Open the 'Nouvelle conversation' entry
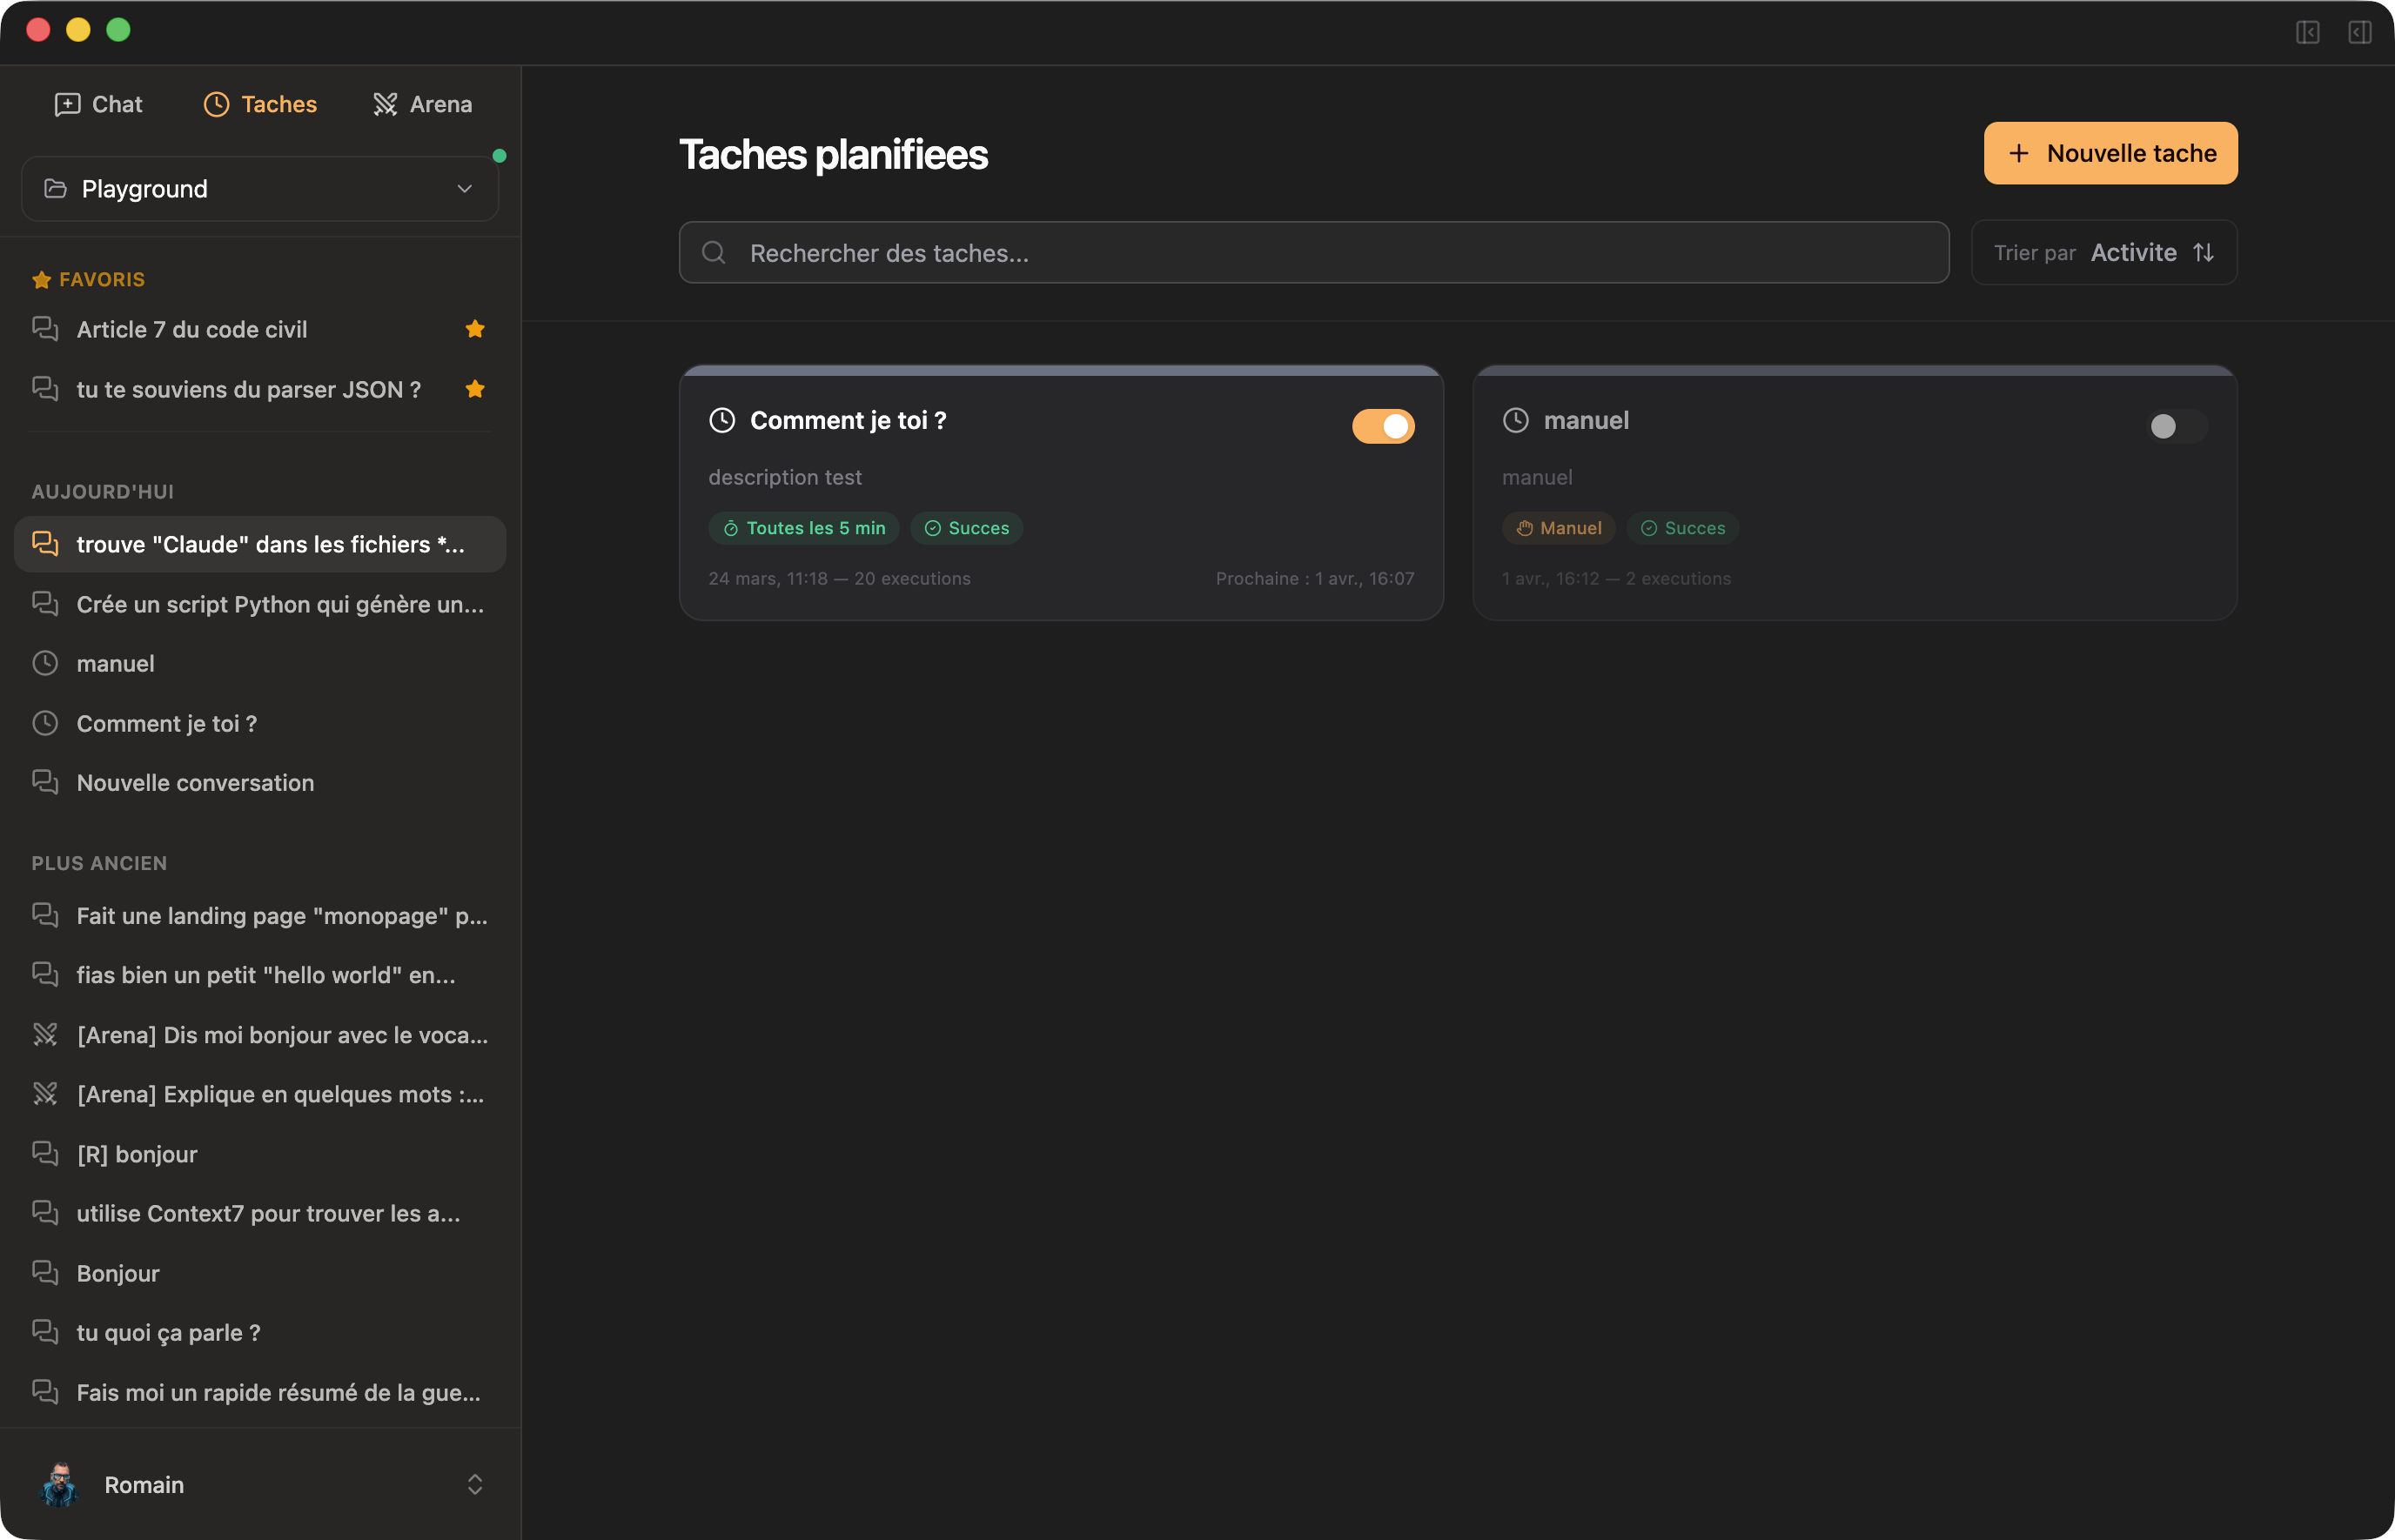This screenshot has width=2395, height=1540. coord(195,783)
